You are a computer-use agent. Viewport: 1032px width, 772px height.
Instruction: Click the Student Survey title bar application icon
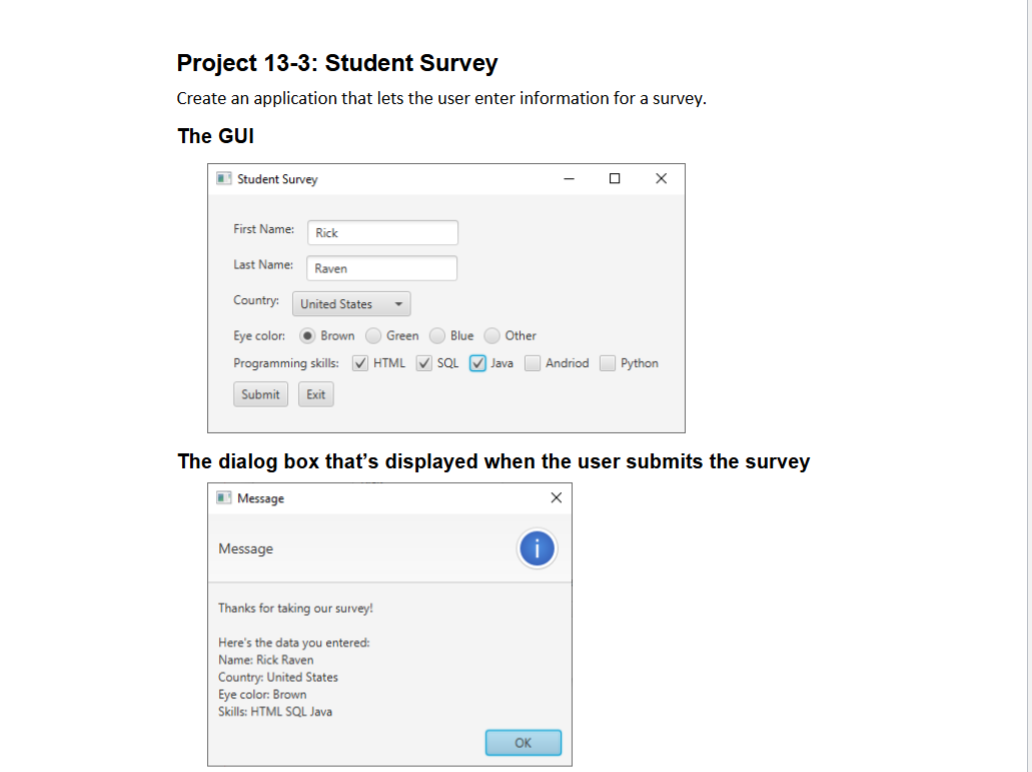click(224, 178)
